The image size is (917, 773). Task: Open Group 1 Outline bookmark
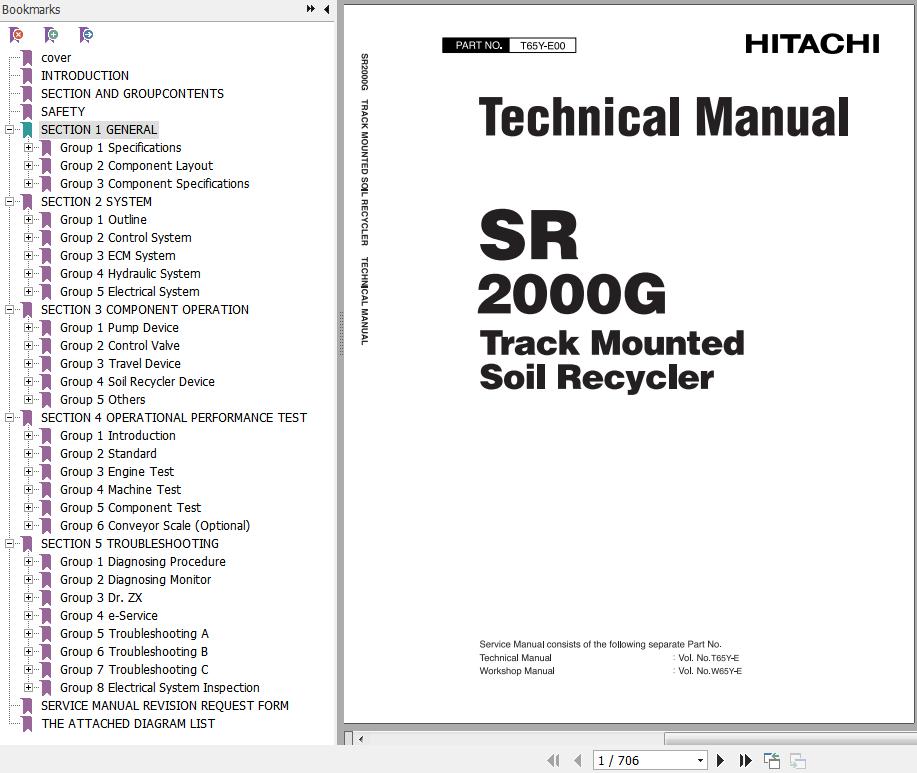point(104,220)
